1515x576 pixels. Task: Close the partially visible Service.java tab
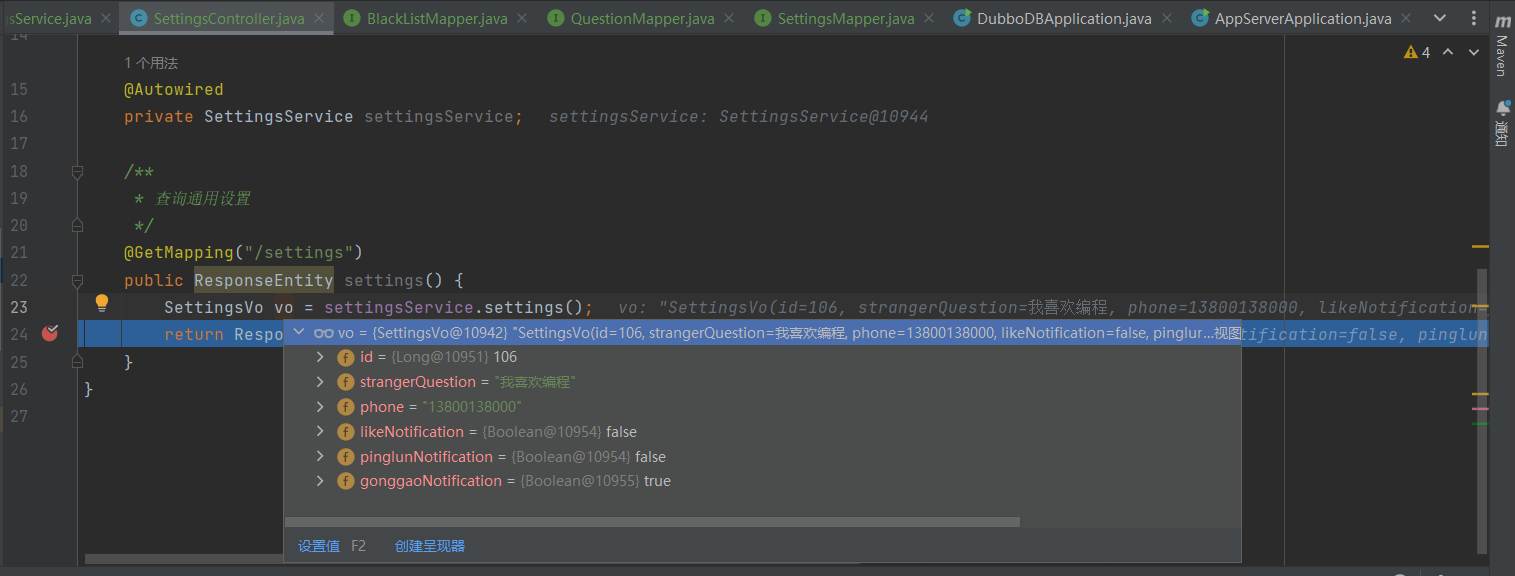coord(106,18)
